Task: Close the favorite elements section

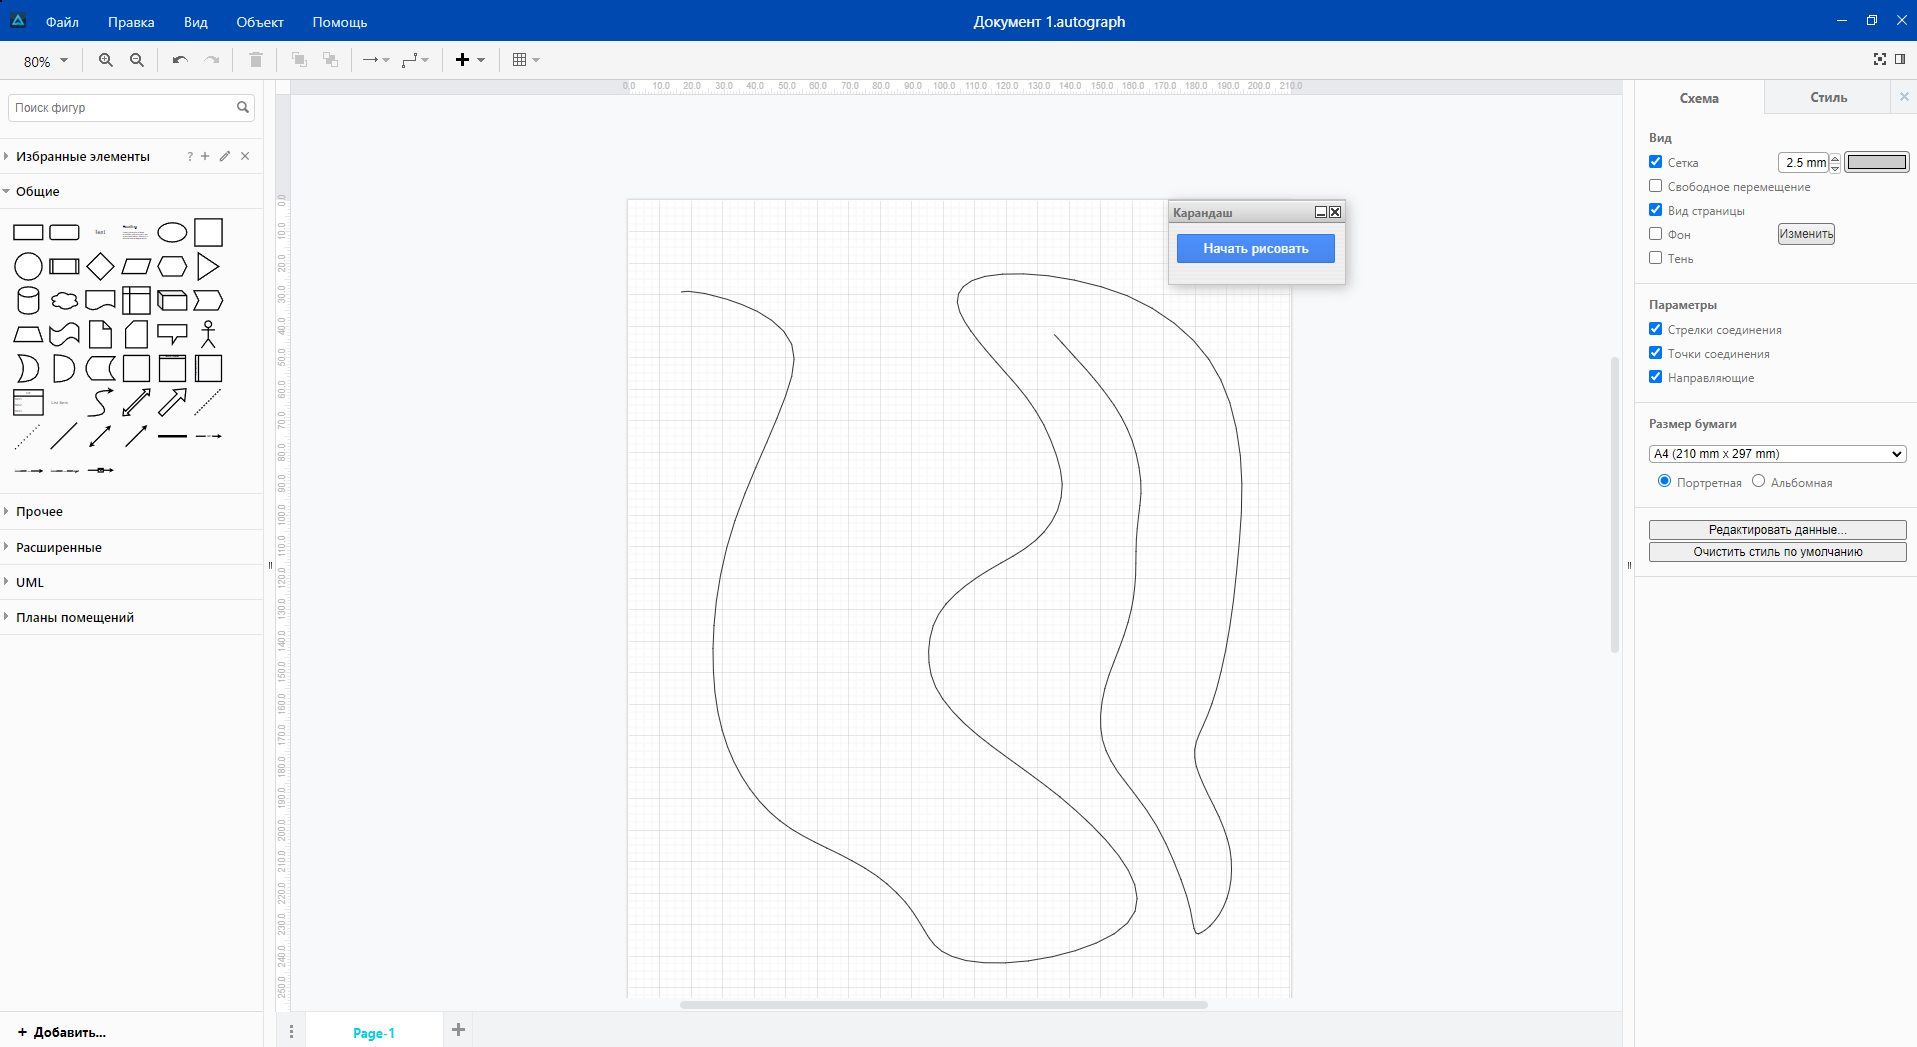Action: click(x=245, y=156)
